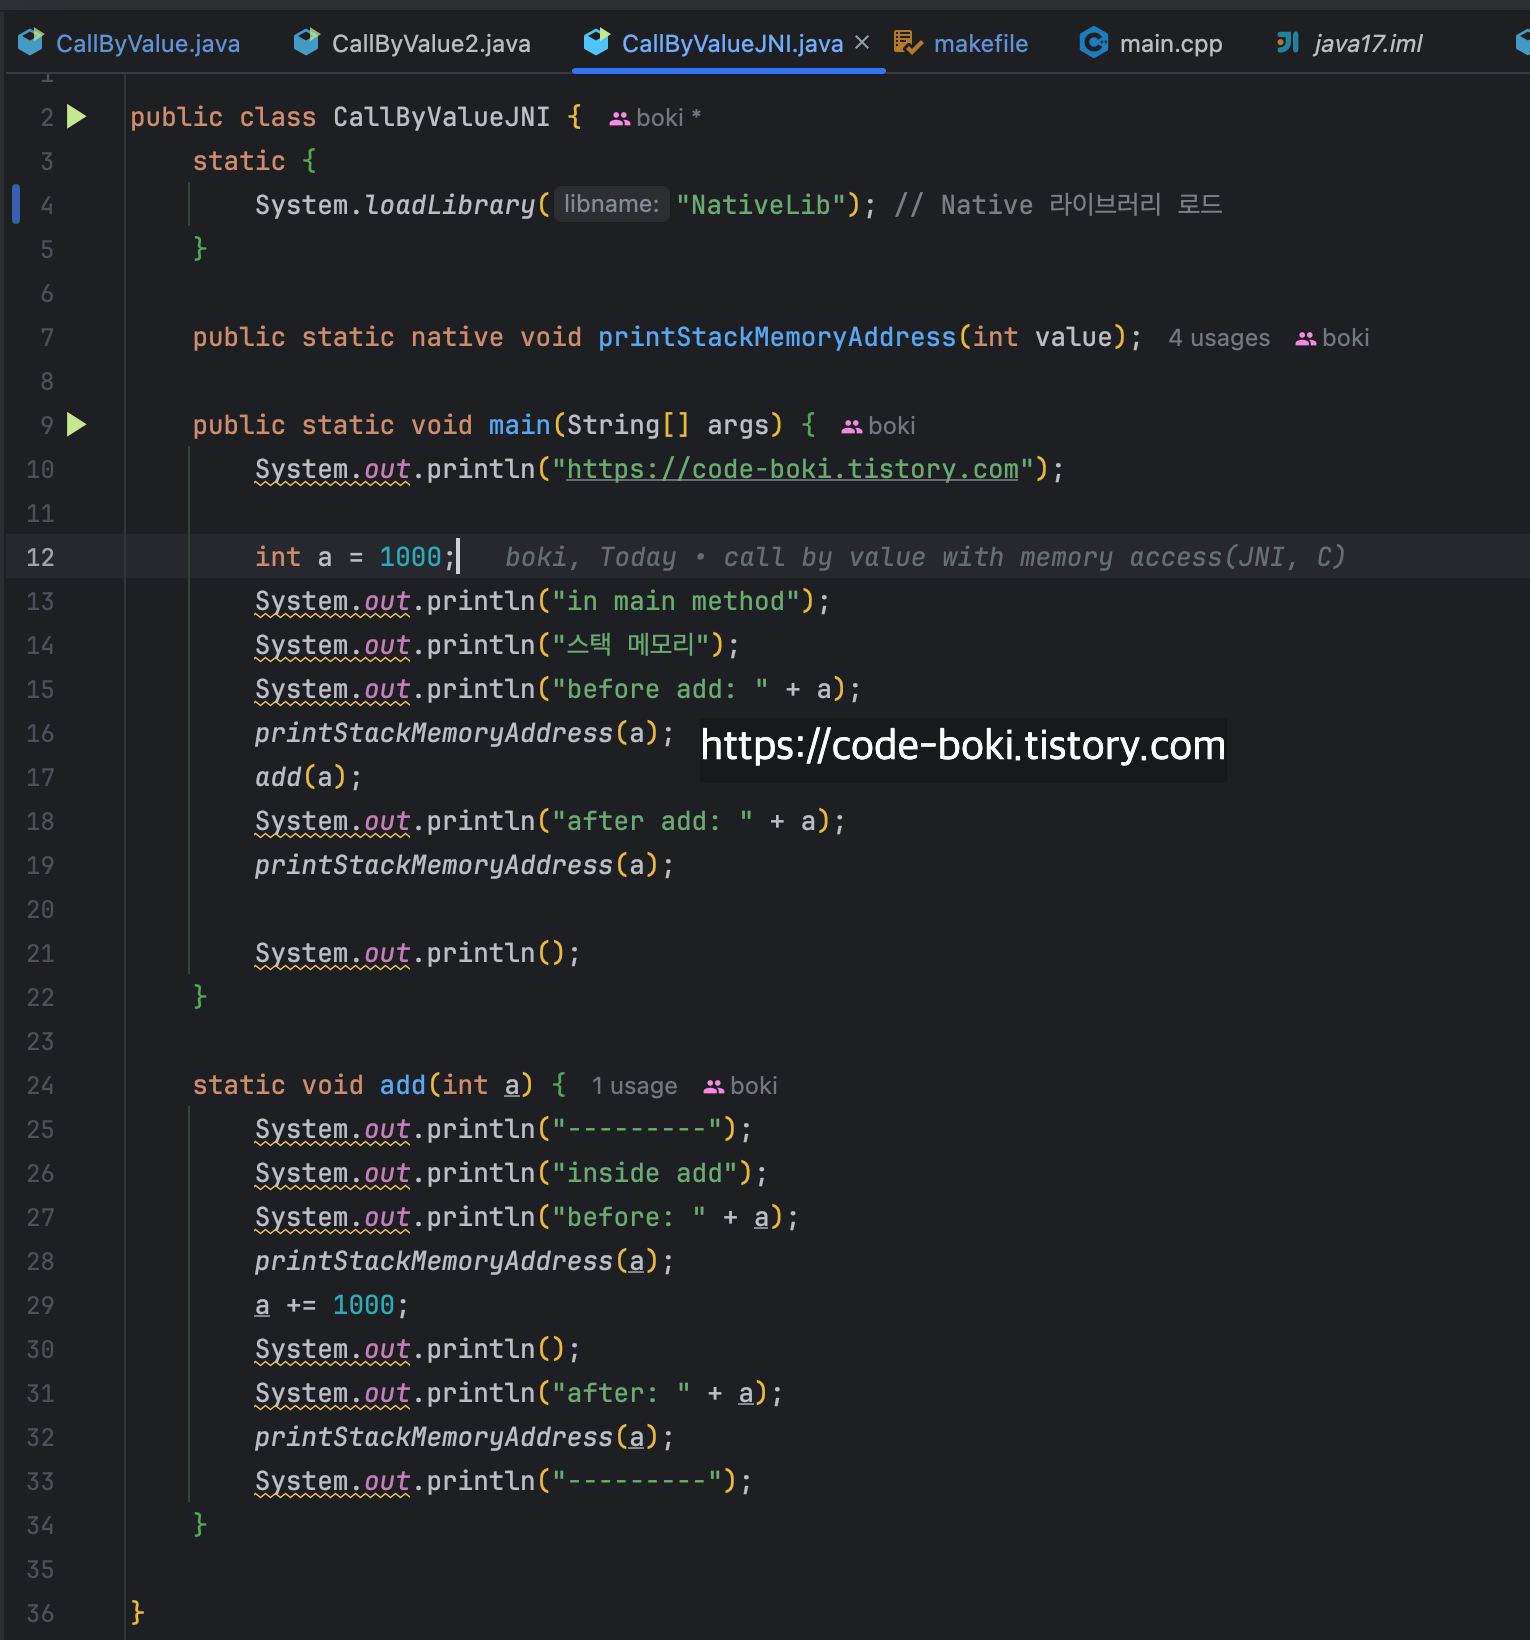The image size is (1530, 1640).
Task: Click the 'main' method name
Action: pyautogui.click(x=519, y=425)
